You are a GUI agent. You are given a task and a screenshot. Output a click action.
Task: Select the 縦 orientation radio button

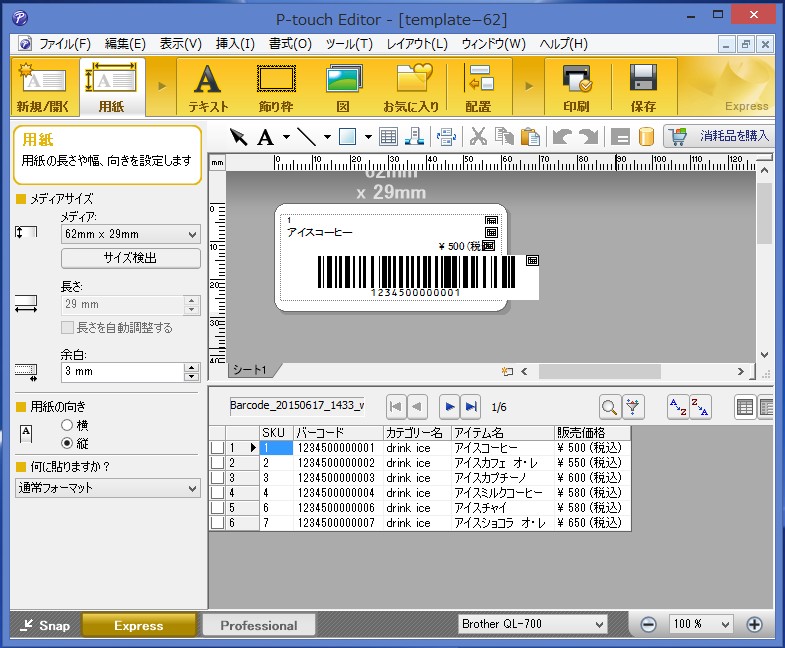(67, 443)
